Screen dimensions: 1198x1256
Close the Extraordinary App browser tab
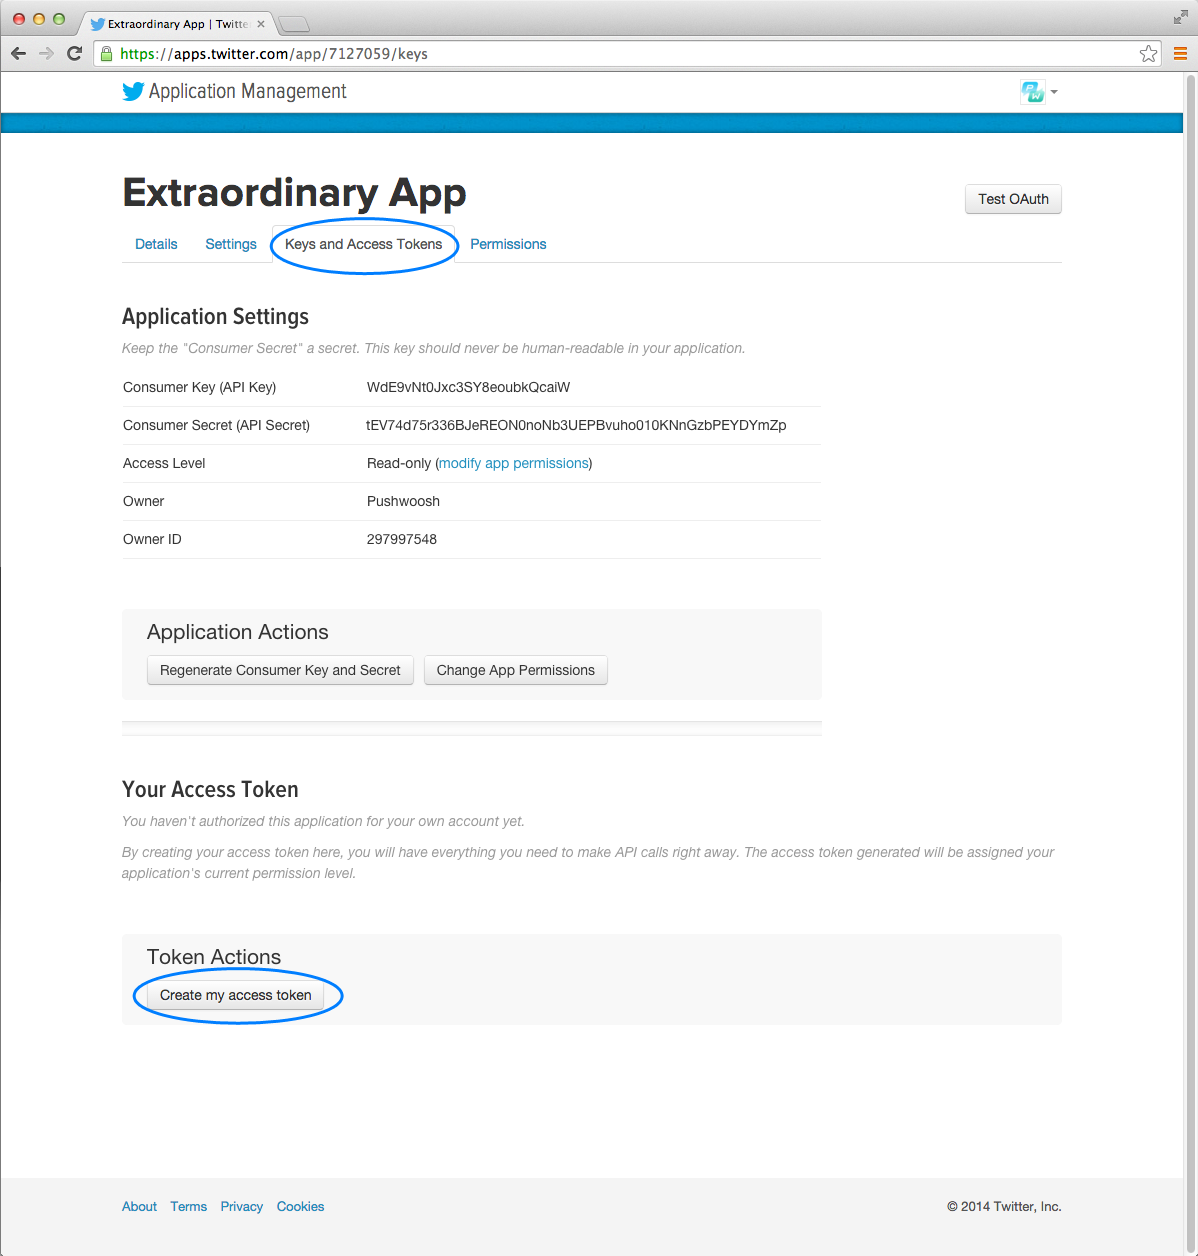pos(261,24)
